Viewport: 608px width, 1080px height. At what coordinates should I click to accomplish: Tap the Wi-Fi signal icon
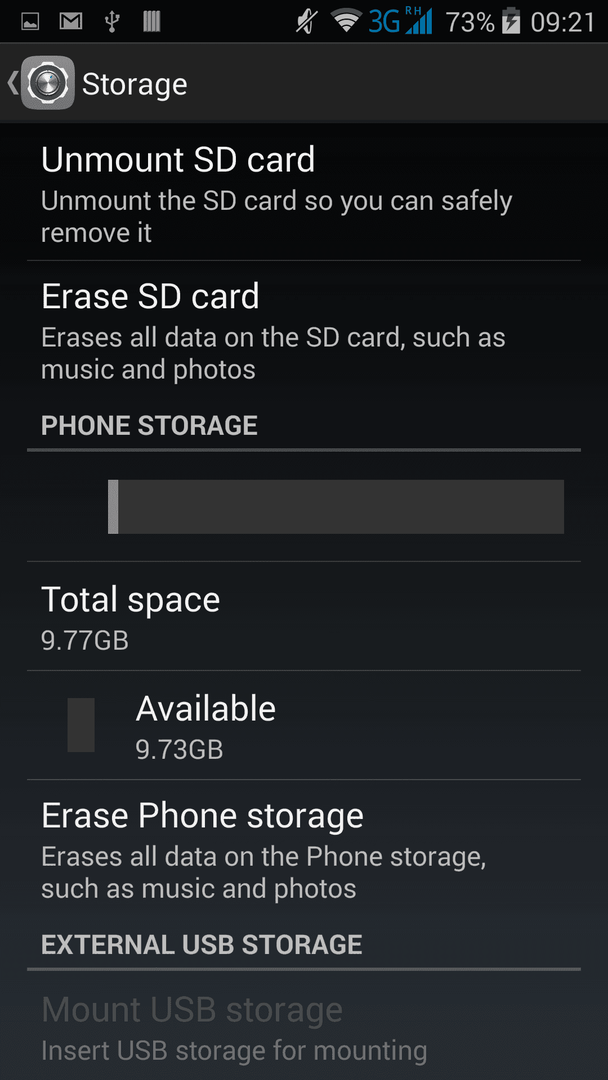[346, 22]
